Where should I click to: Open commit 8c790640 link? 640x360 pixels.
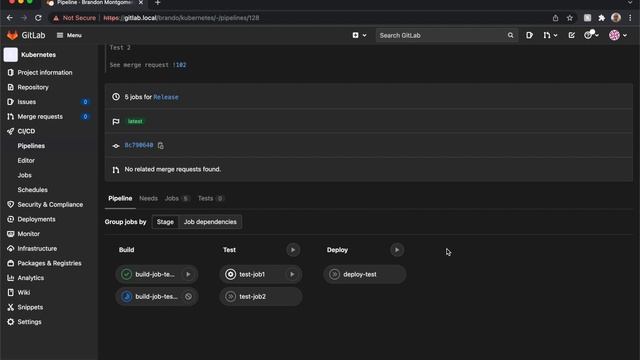[139, 145]
